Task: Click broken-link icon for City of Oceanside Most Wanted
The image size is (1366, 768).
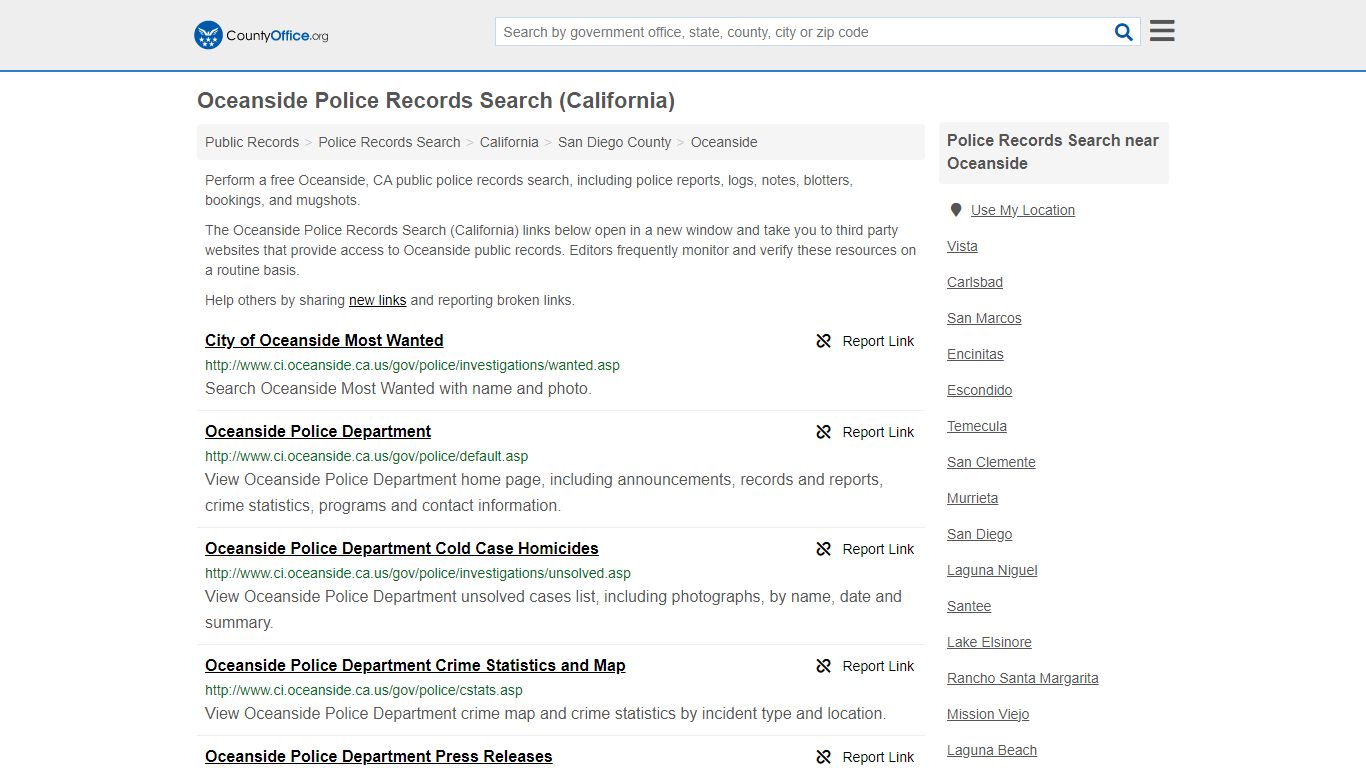Action: [824, 341]
